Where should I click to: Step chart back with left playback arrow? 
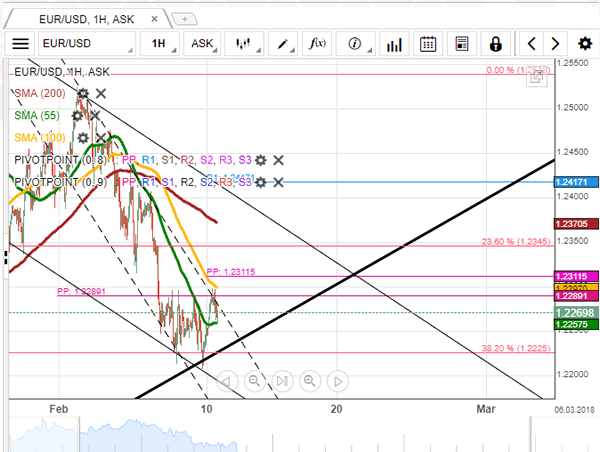coord(227,381)
